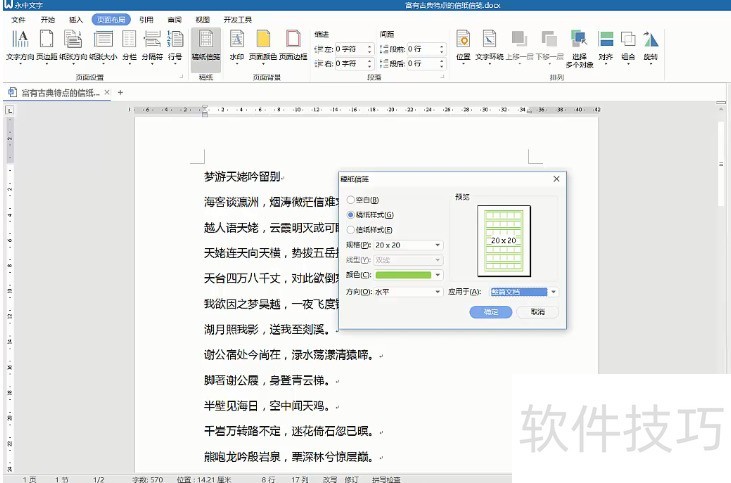Open the 纸张方向 paper orientation tool
The image size is (731, 483).
click(73, 46)
